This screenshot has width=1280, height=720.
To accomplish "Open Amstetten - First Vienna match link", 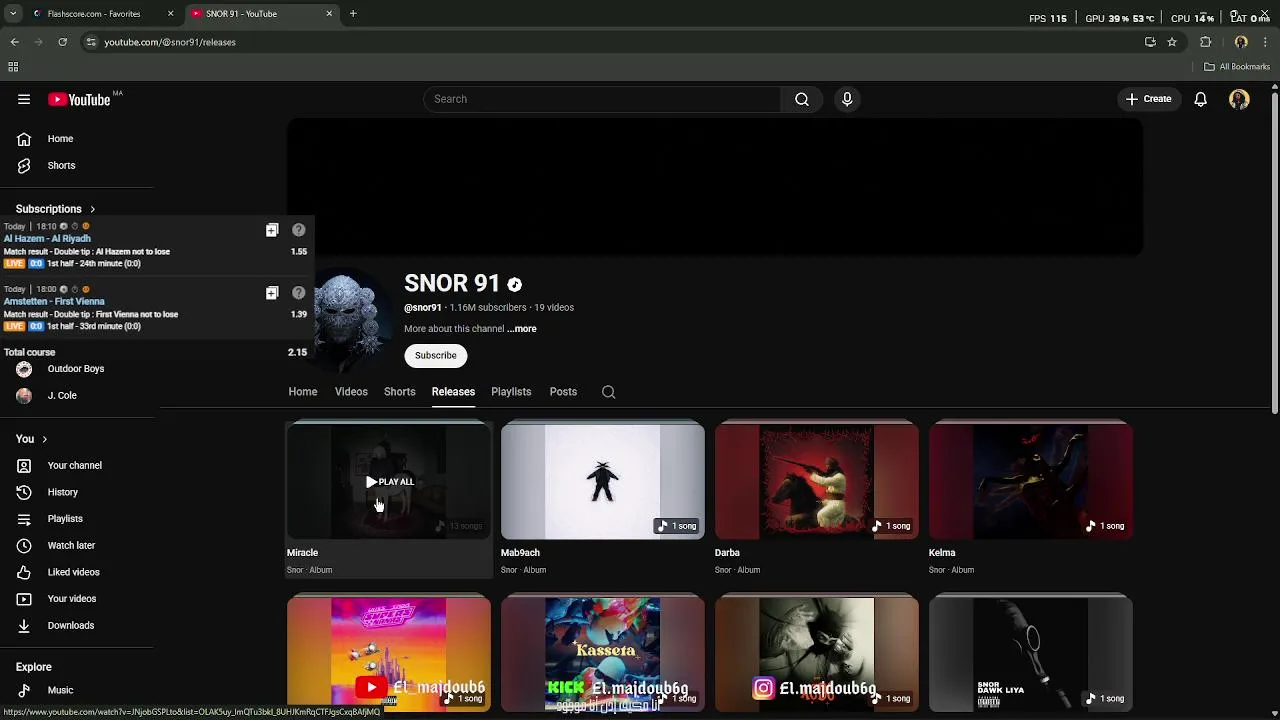I will (x=54, y=302).
